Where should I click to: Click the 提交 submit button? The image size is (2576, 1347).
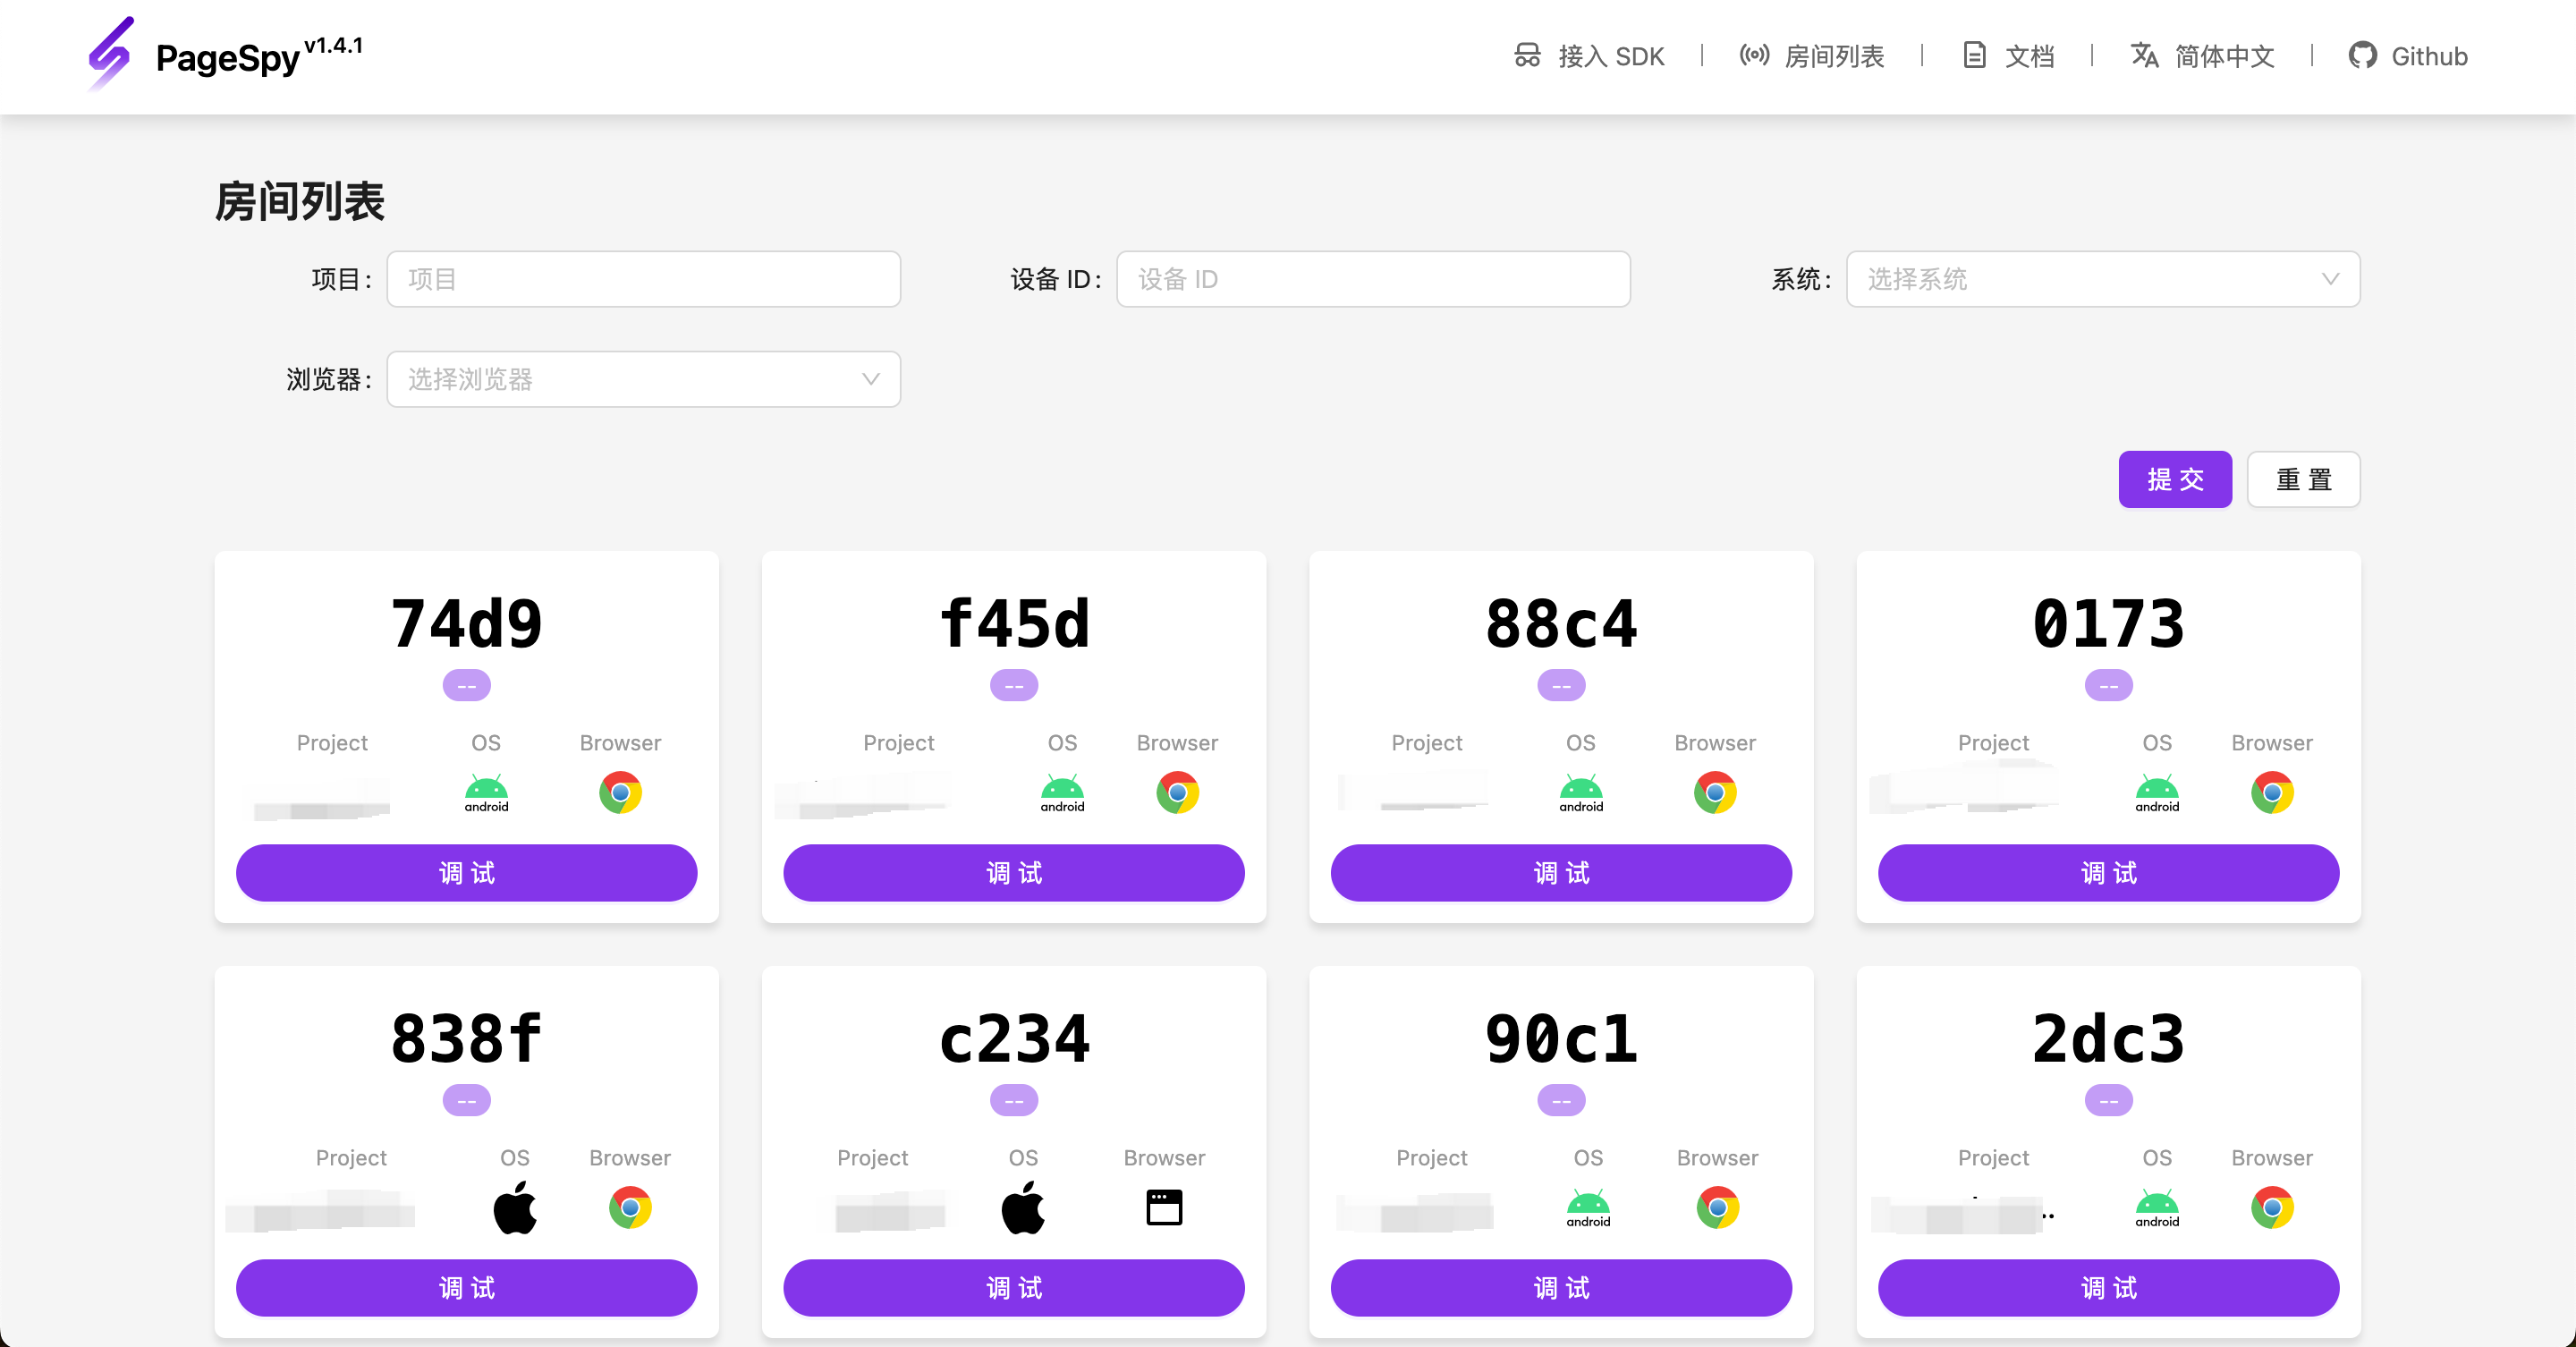coord(2175,479)
